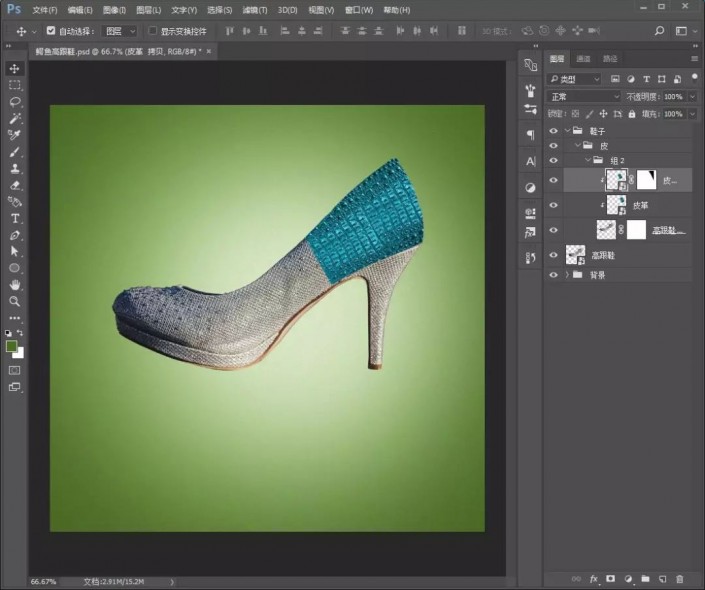Select the Ellipse shape tool
Screen dimensions: 705x590
click(14, 268)
